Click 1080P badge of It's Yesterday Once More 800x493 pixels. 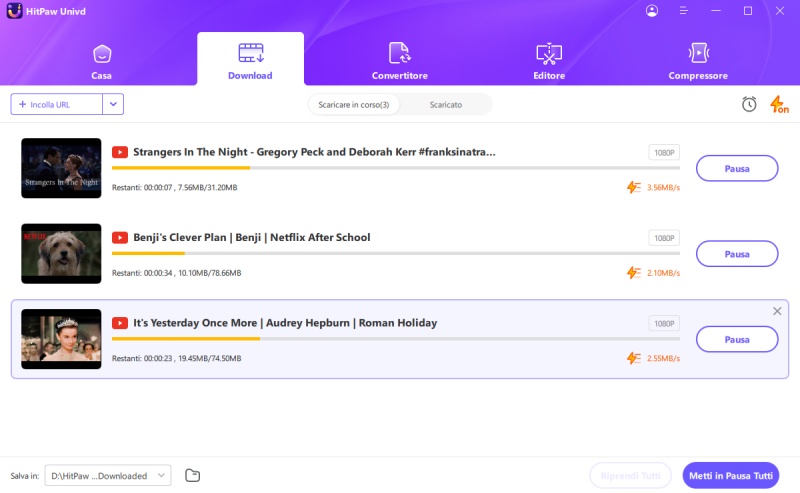click(x=664, y=324)
